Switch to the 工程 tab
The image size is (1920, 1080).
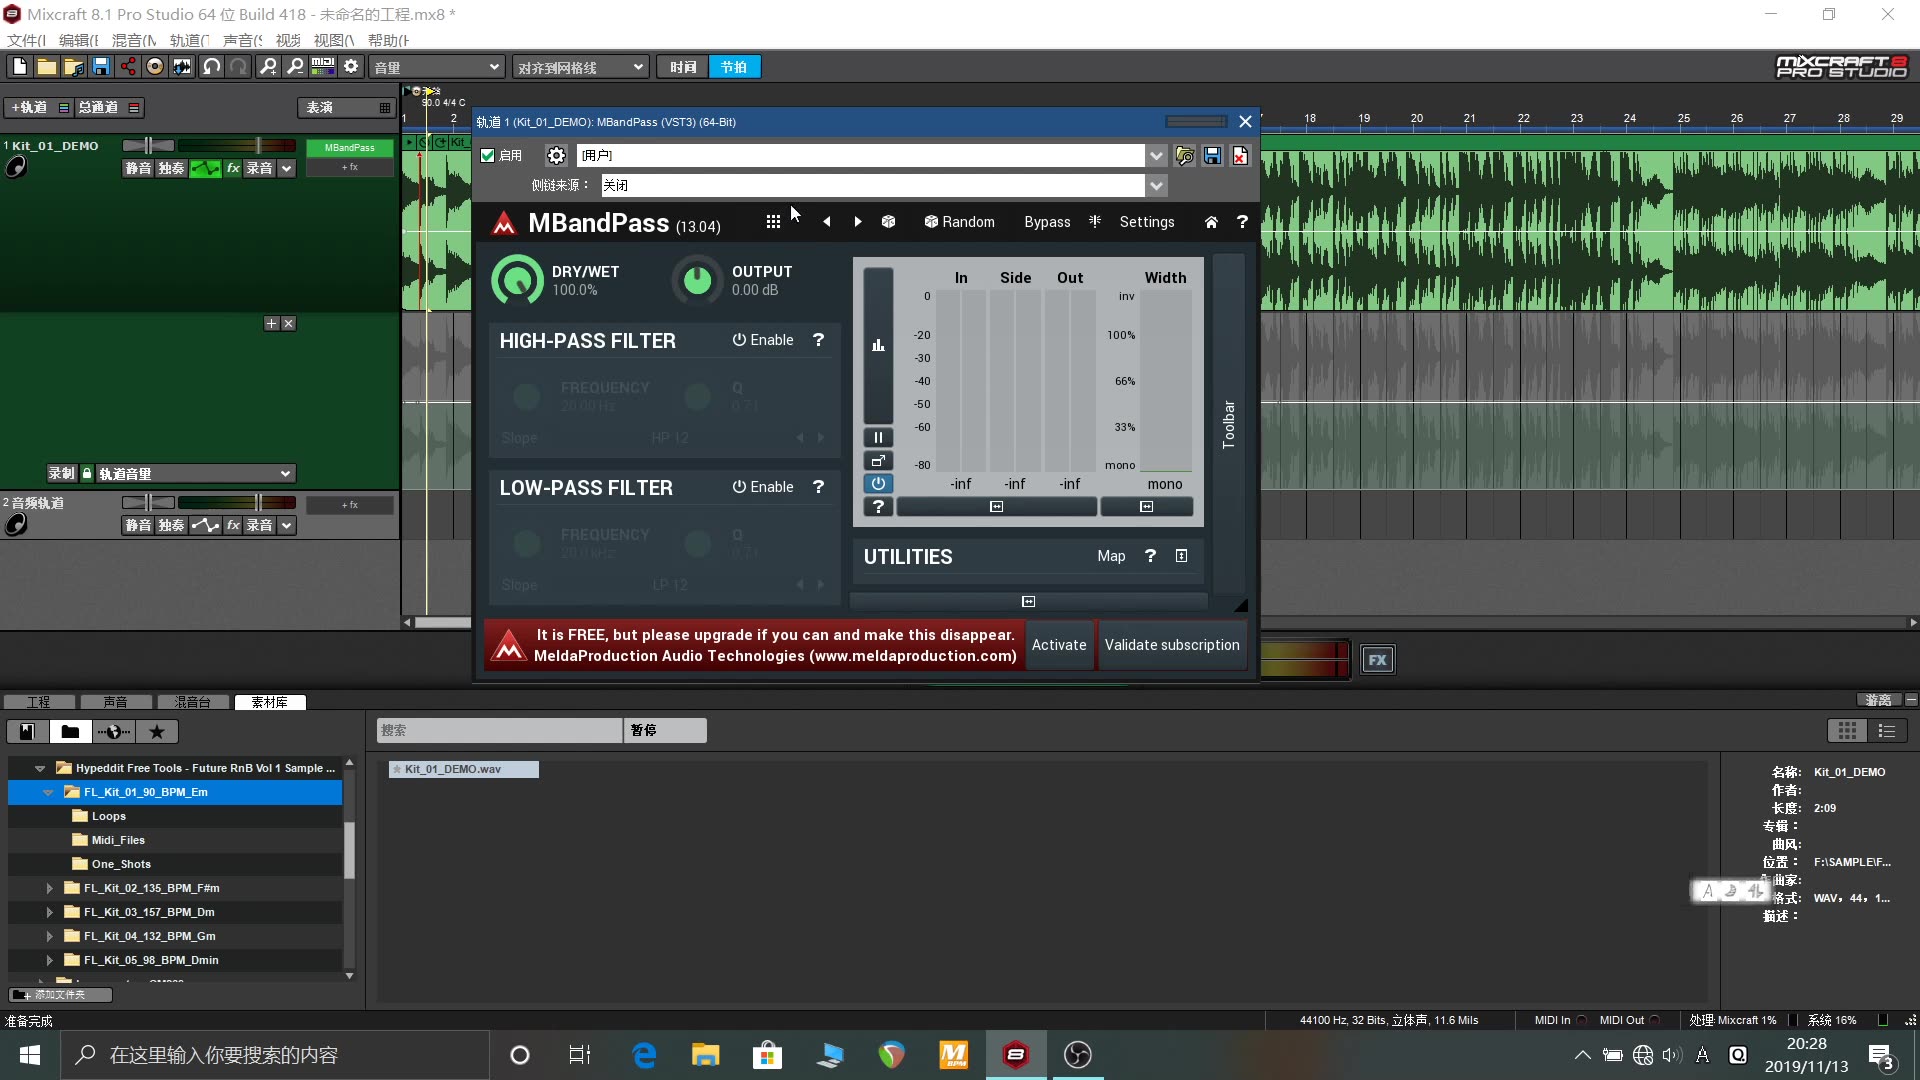[38, 702]
